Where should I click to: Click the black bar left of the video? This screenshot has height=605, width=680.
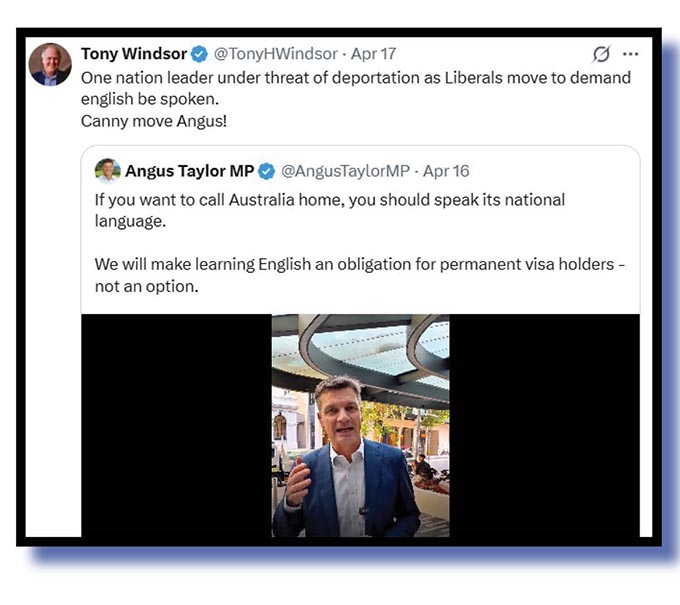coord(176,426)
